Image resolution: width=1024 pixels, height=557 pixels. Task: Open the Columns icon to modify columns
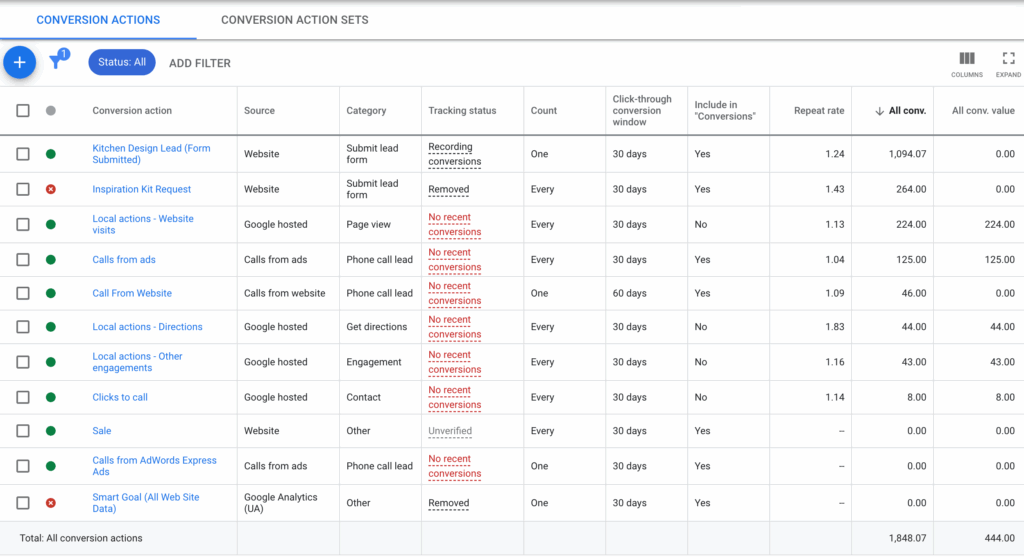click(x=966, y=60)
